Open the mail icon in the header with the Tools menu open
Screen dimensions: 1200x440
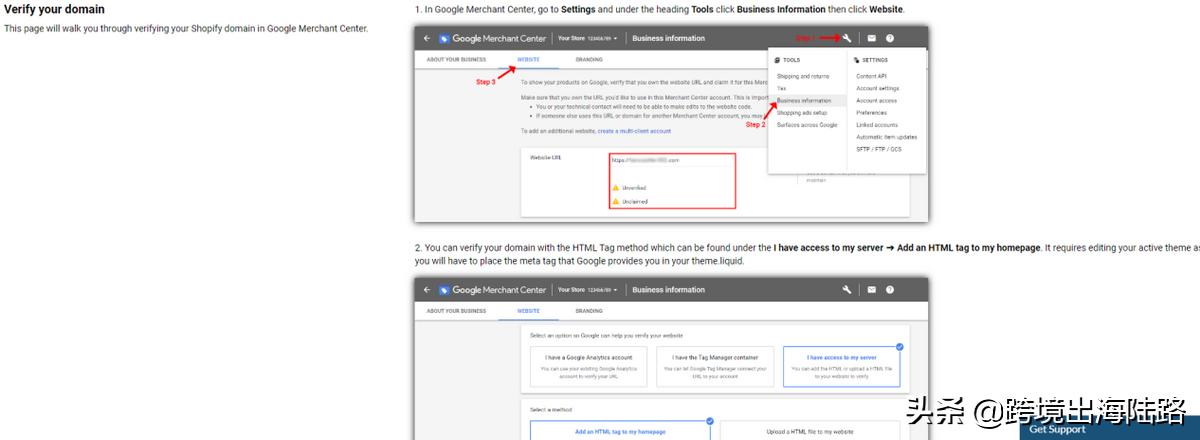(x=871, y=38)
